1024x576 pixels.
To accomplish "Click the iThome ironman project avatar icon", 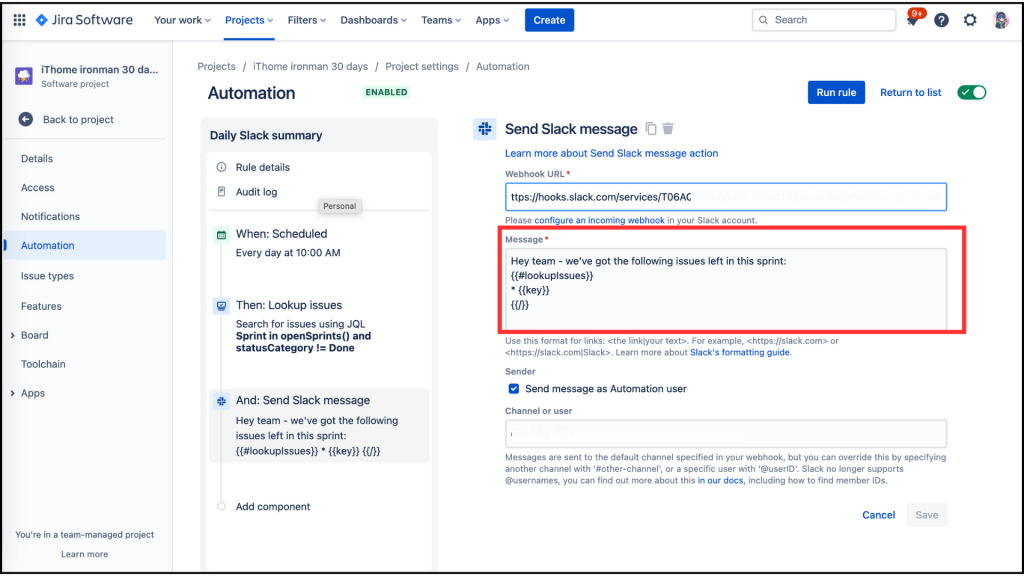I will coord(24,76).
